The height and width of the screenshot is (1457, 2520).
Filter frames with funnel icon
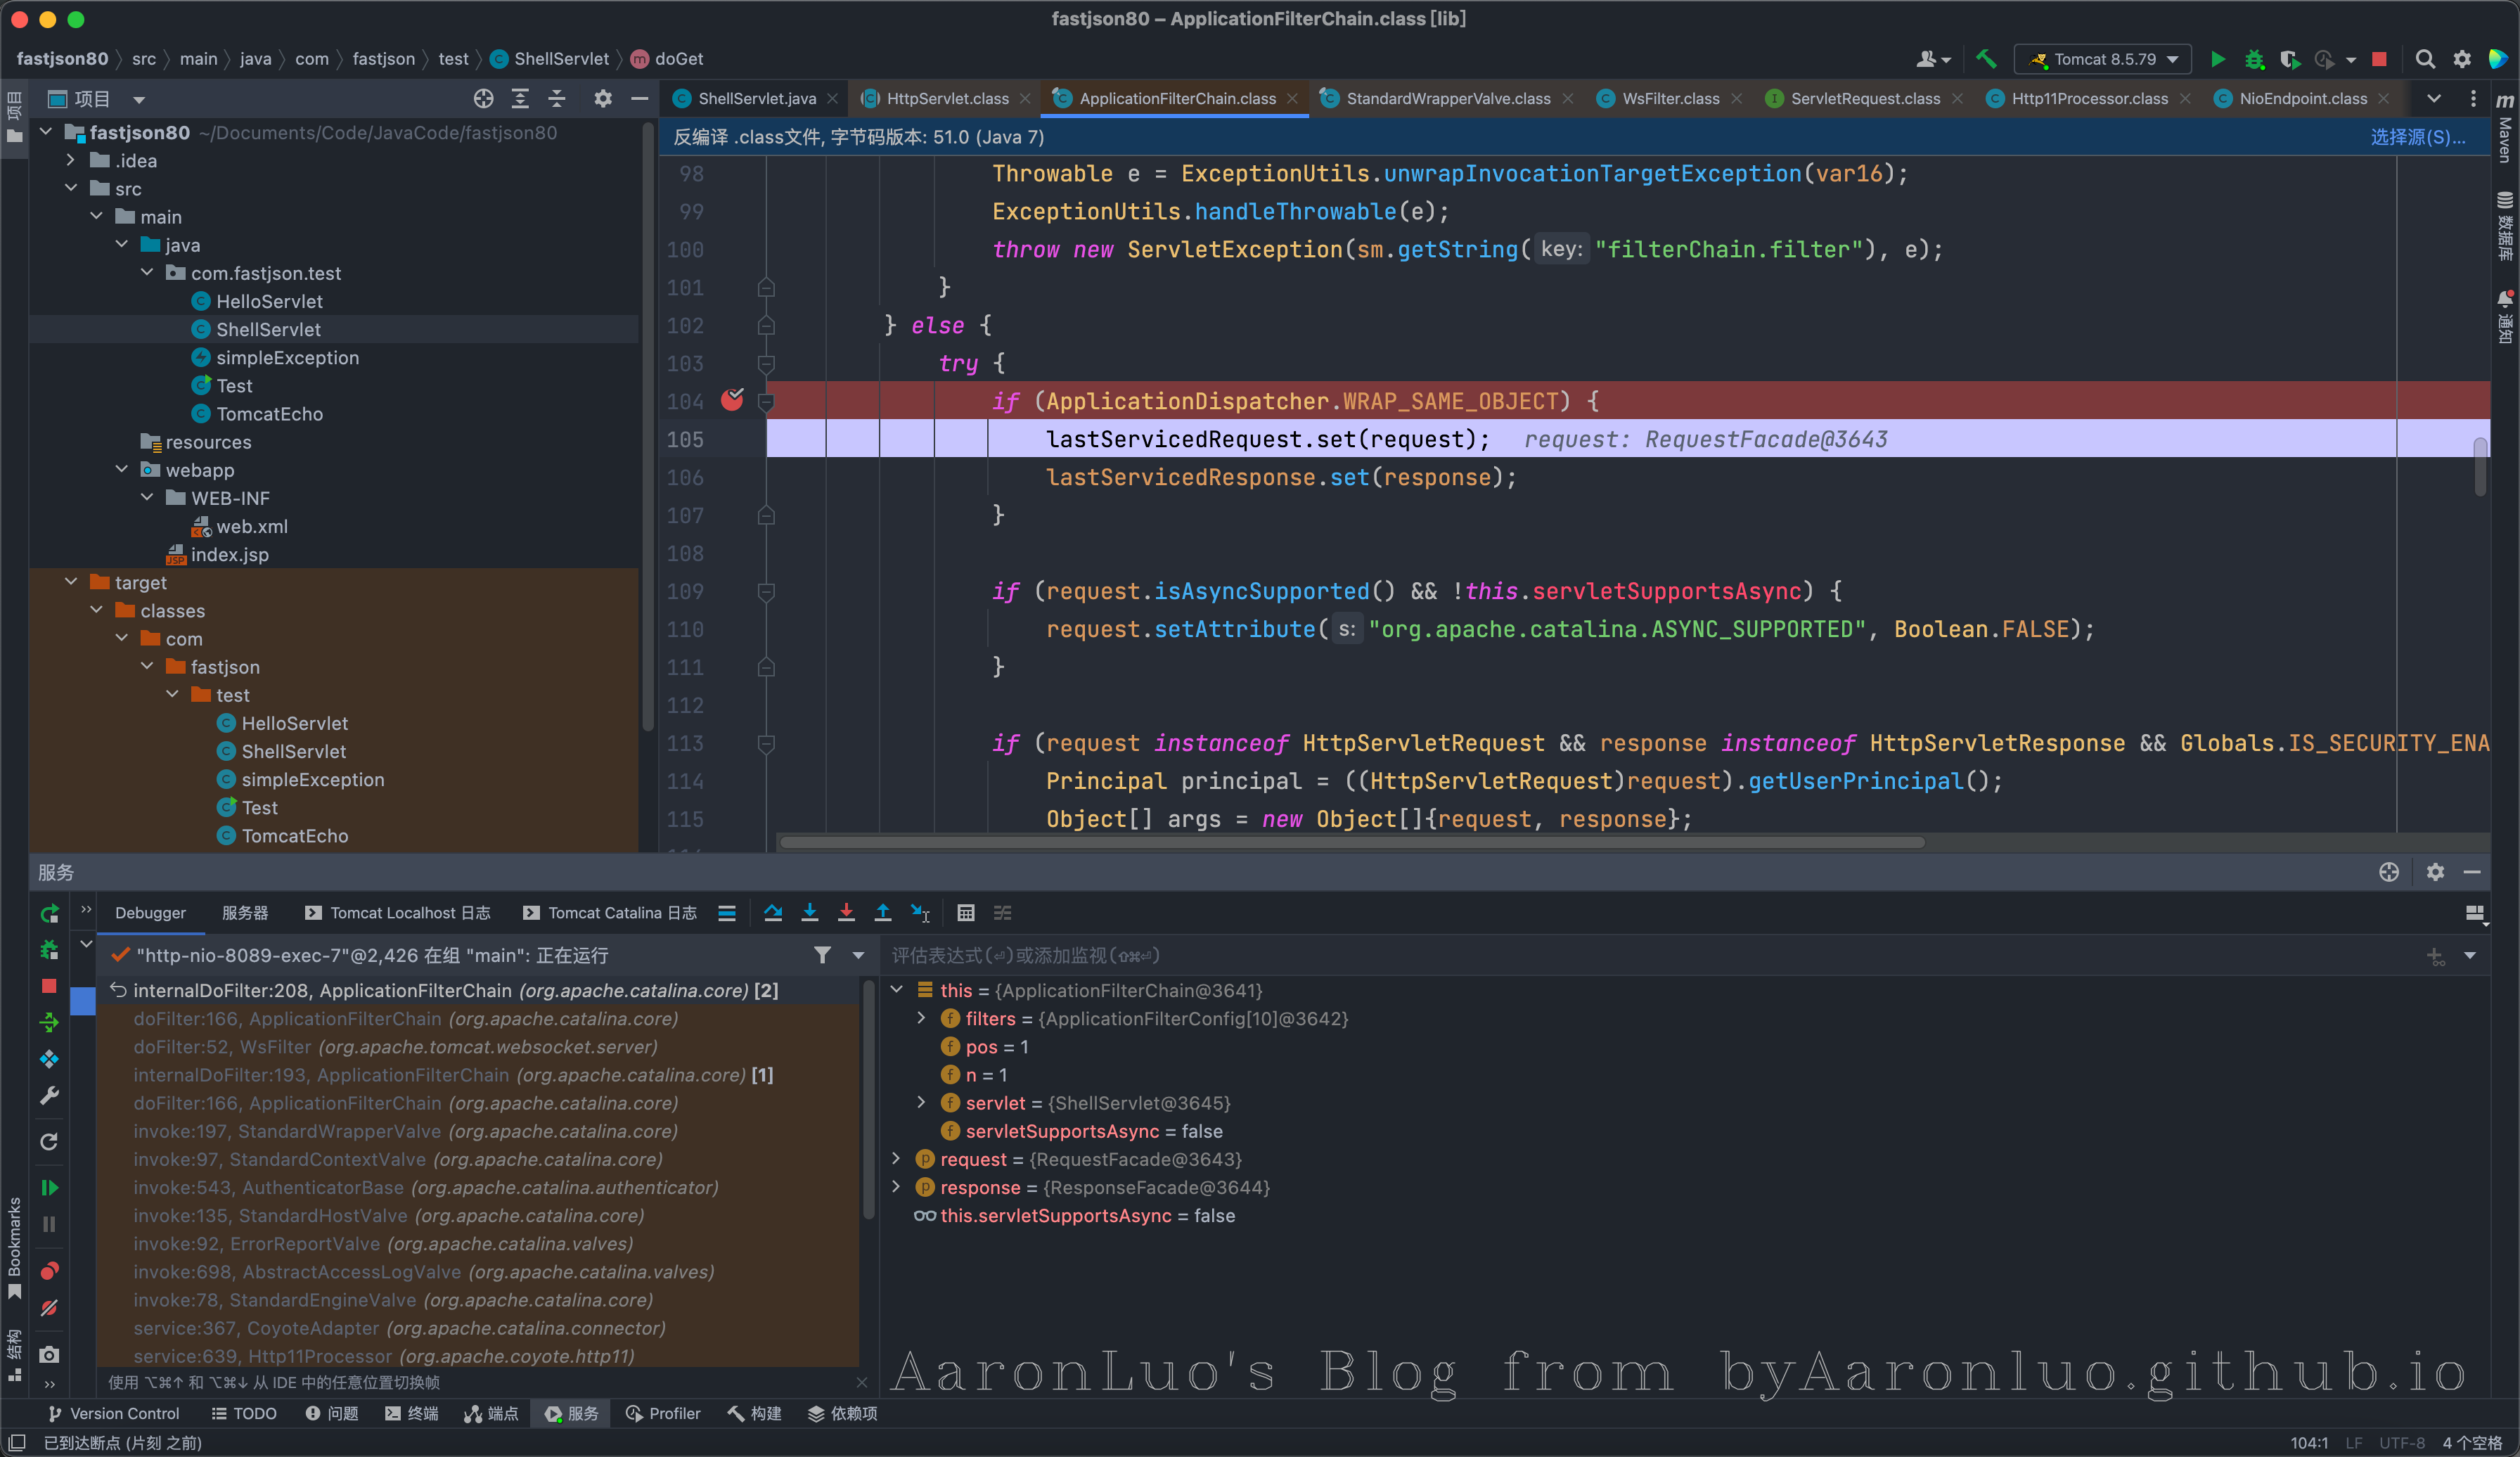pyautogui.click(x=822, y=955)
